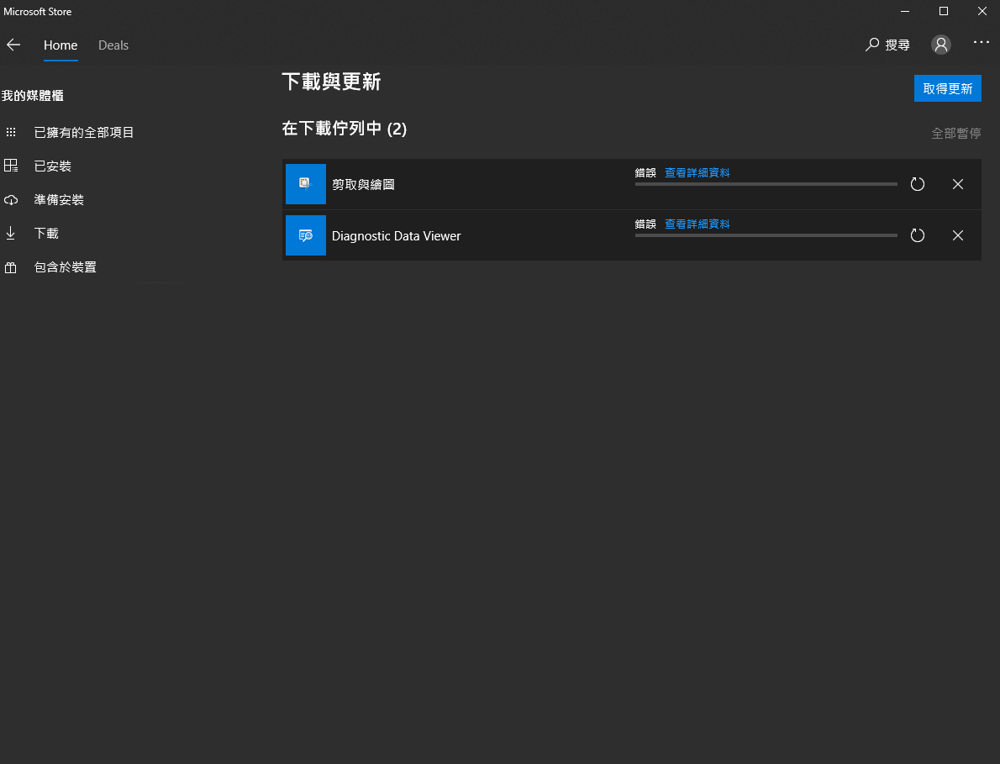Close the Microsoft Store window
The width and height of the screenshot is (1000, 764).
coord(982,11)
